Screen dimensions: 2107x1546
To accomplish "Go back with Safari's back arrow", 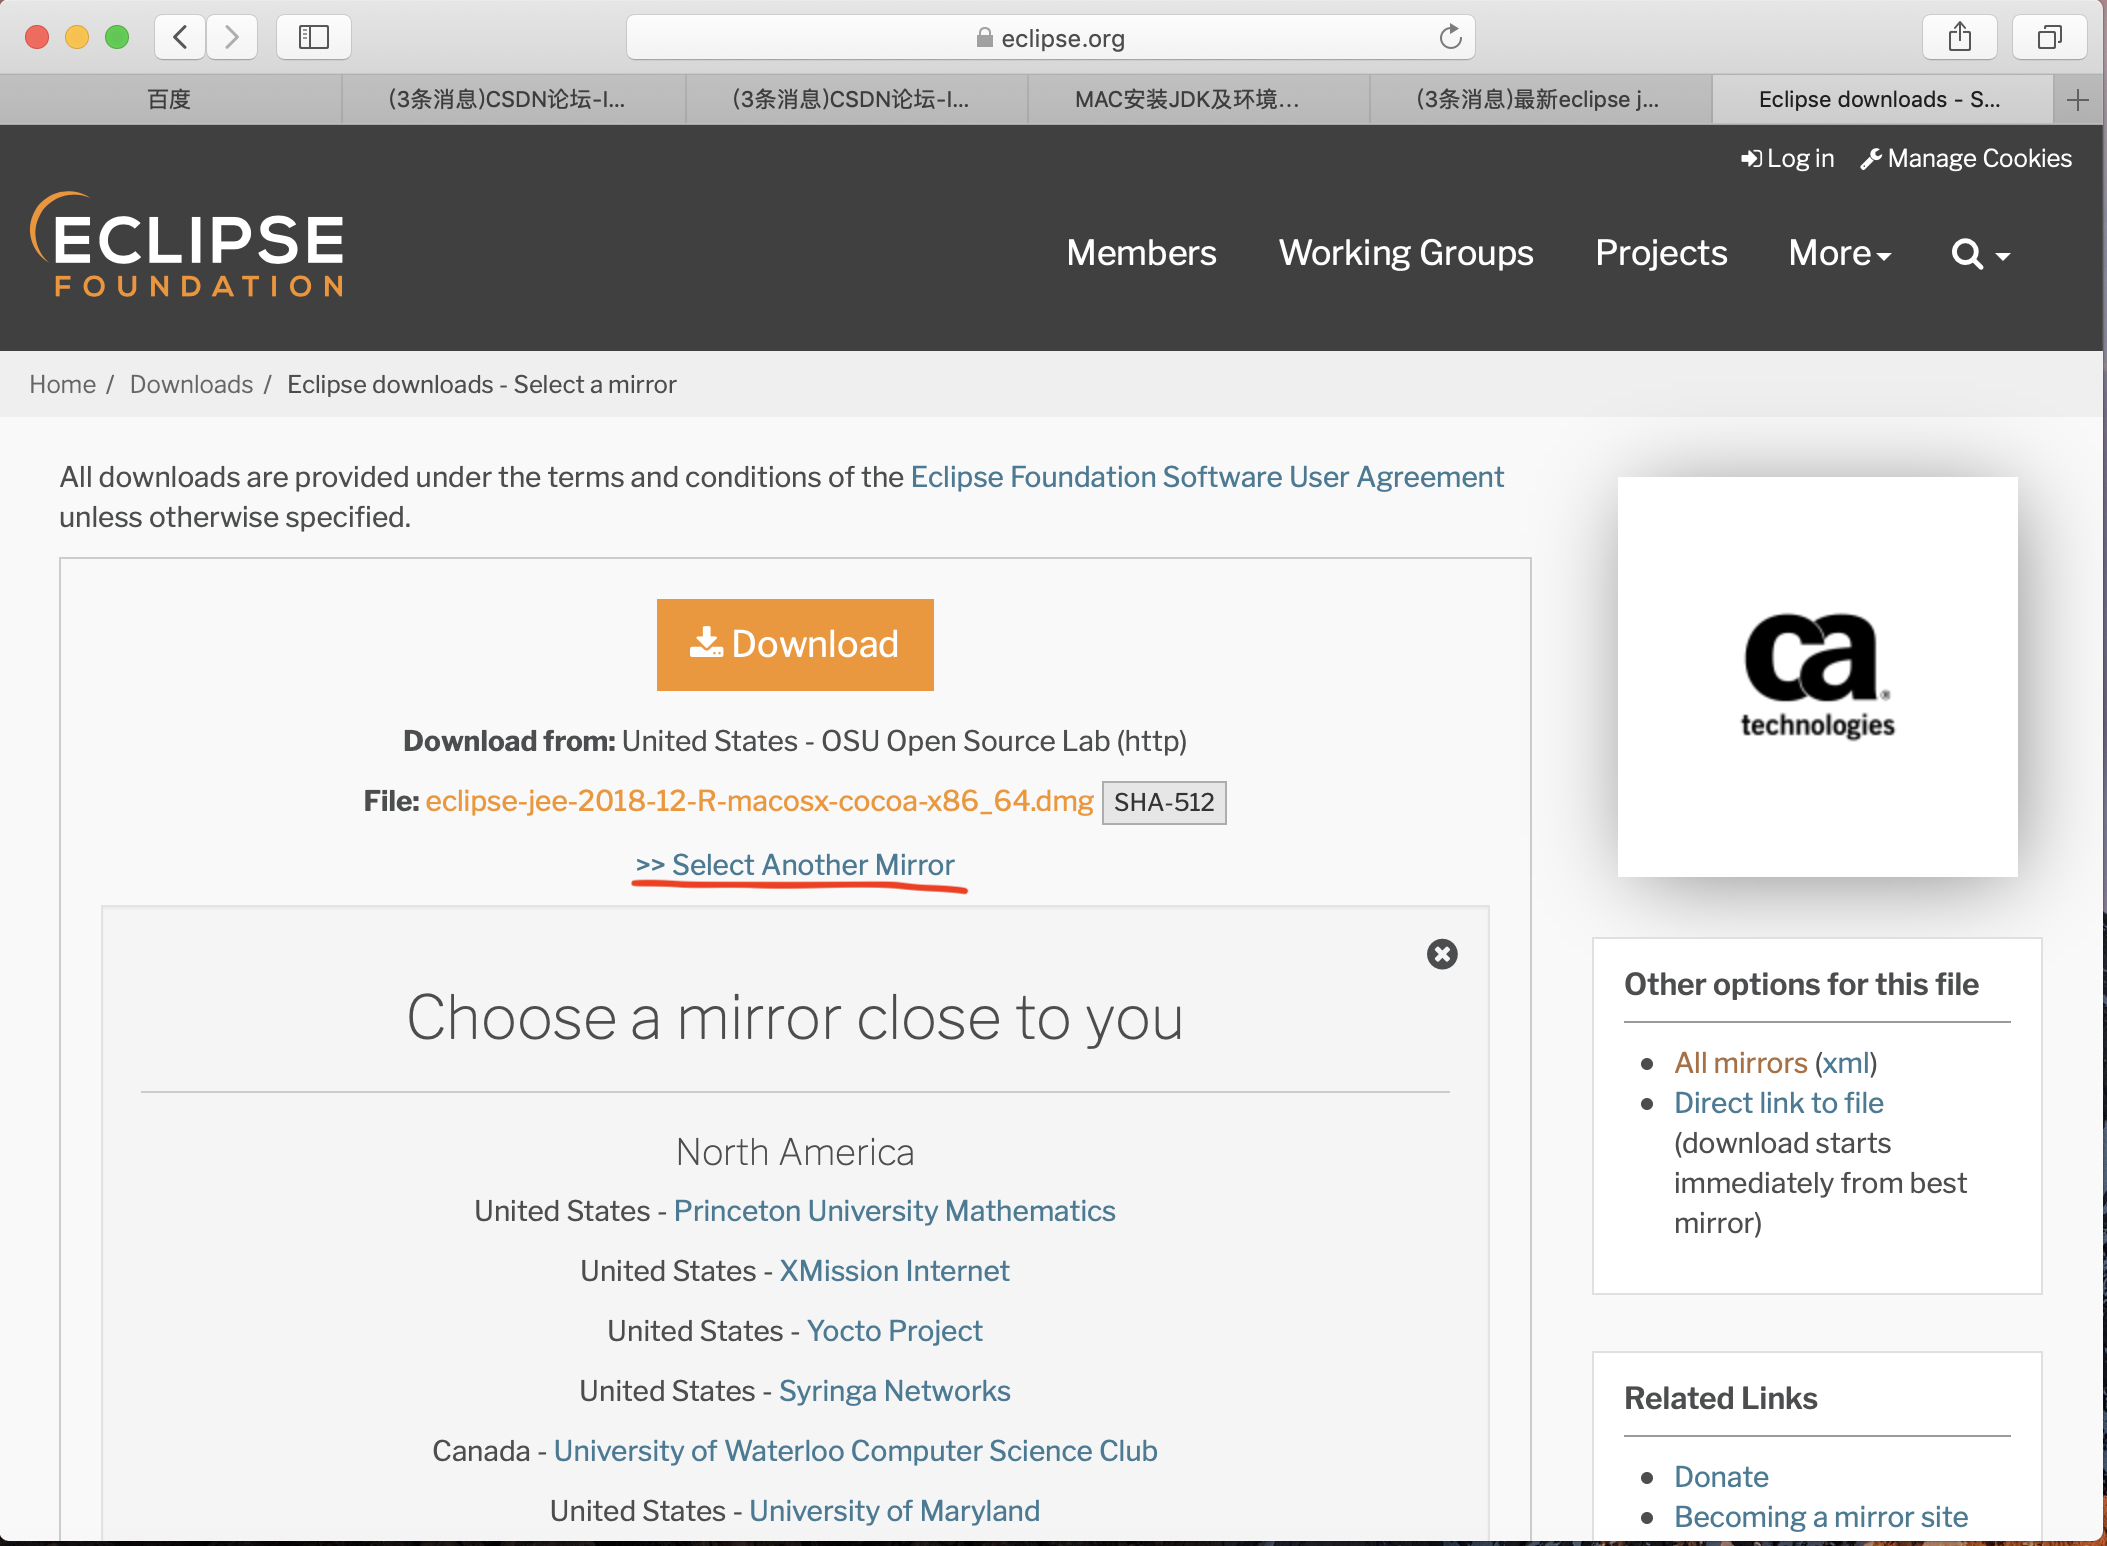I will coord(181,38).
